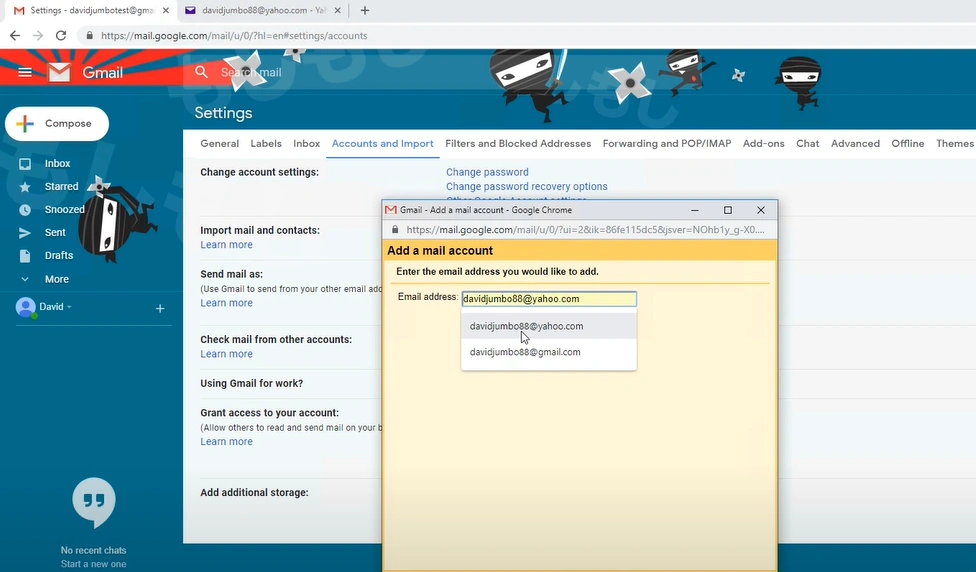Switch to the Labels settings tab
This screenshot has height=572, width=976.
(x=266, y=143)
